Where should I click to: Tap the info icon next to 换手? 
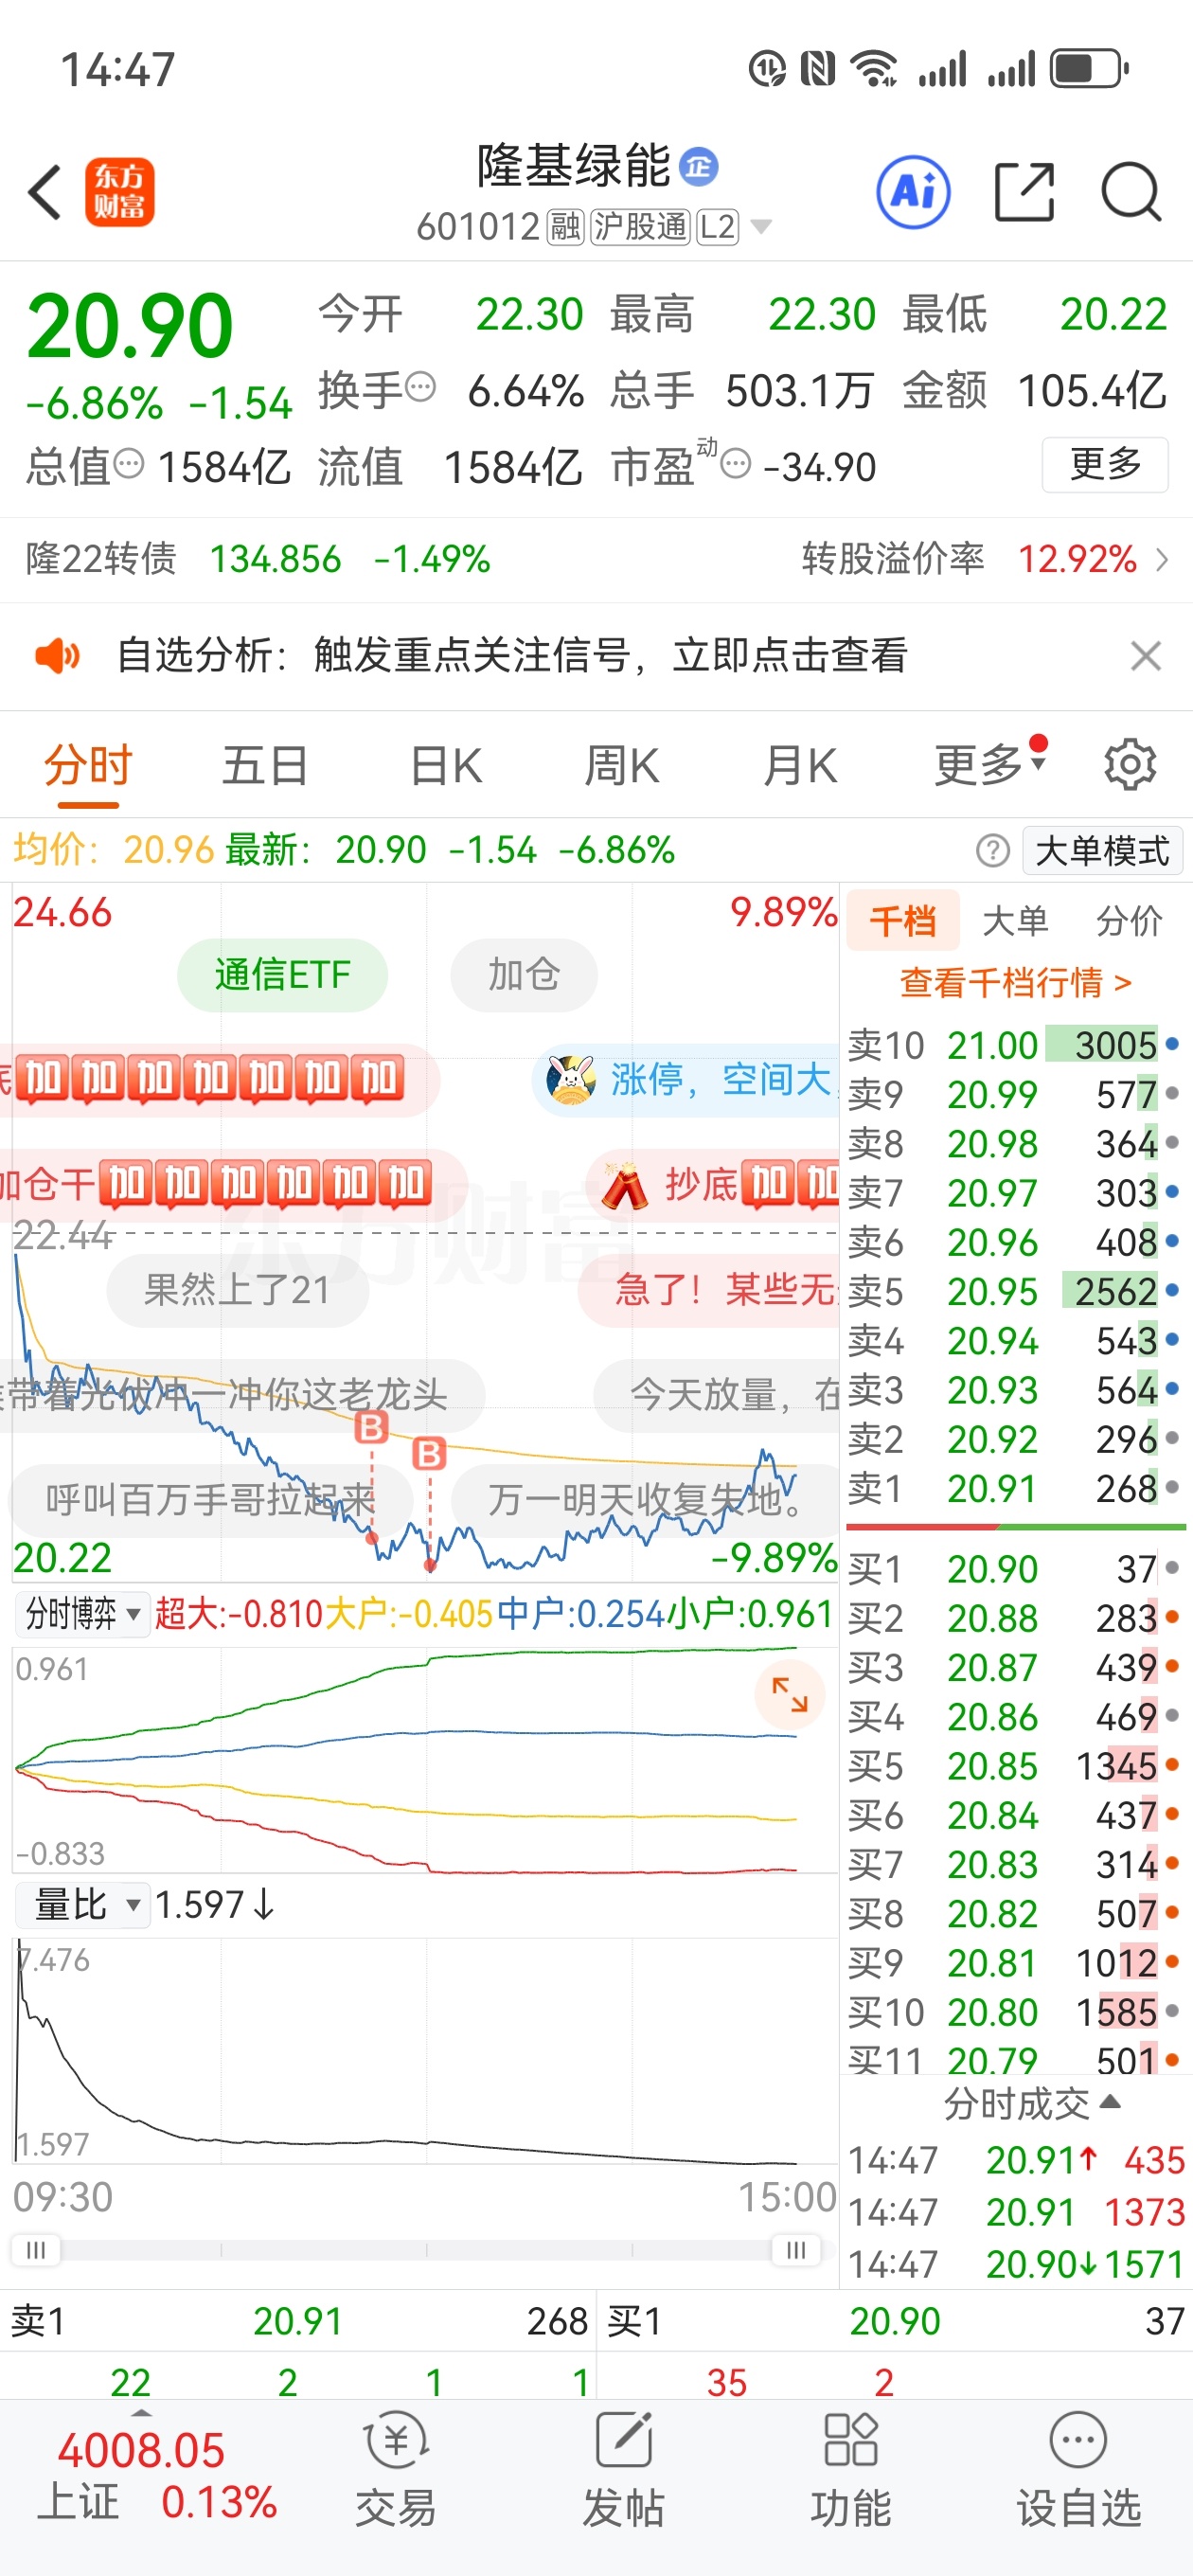click(421, 386)
